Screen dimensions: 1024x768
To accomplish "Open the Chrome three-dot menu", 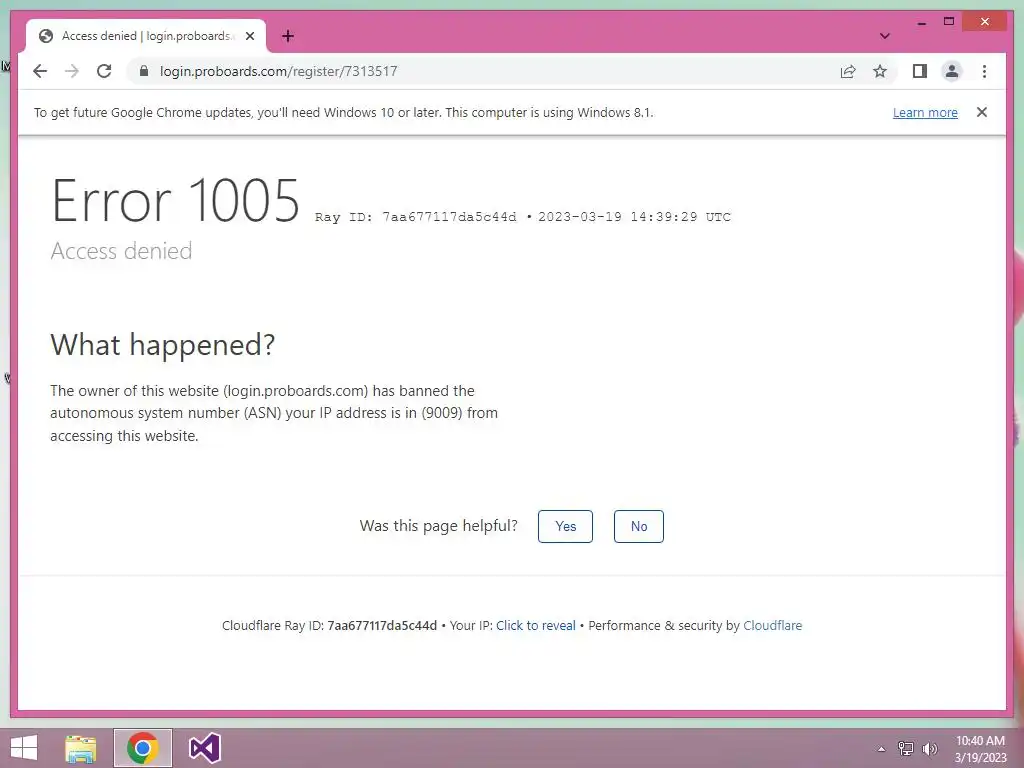I will tap(984, 71).
